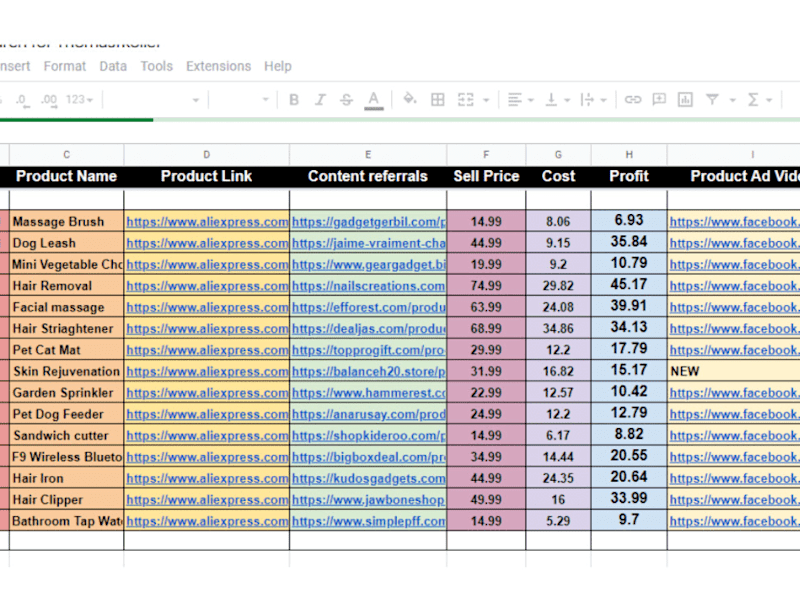The width and height of the screenshot is (800, 600).
Task: Open Hair Removal nailscreations.com referral link
Action: (x=368, y=286)
